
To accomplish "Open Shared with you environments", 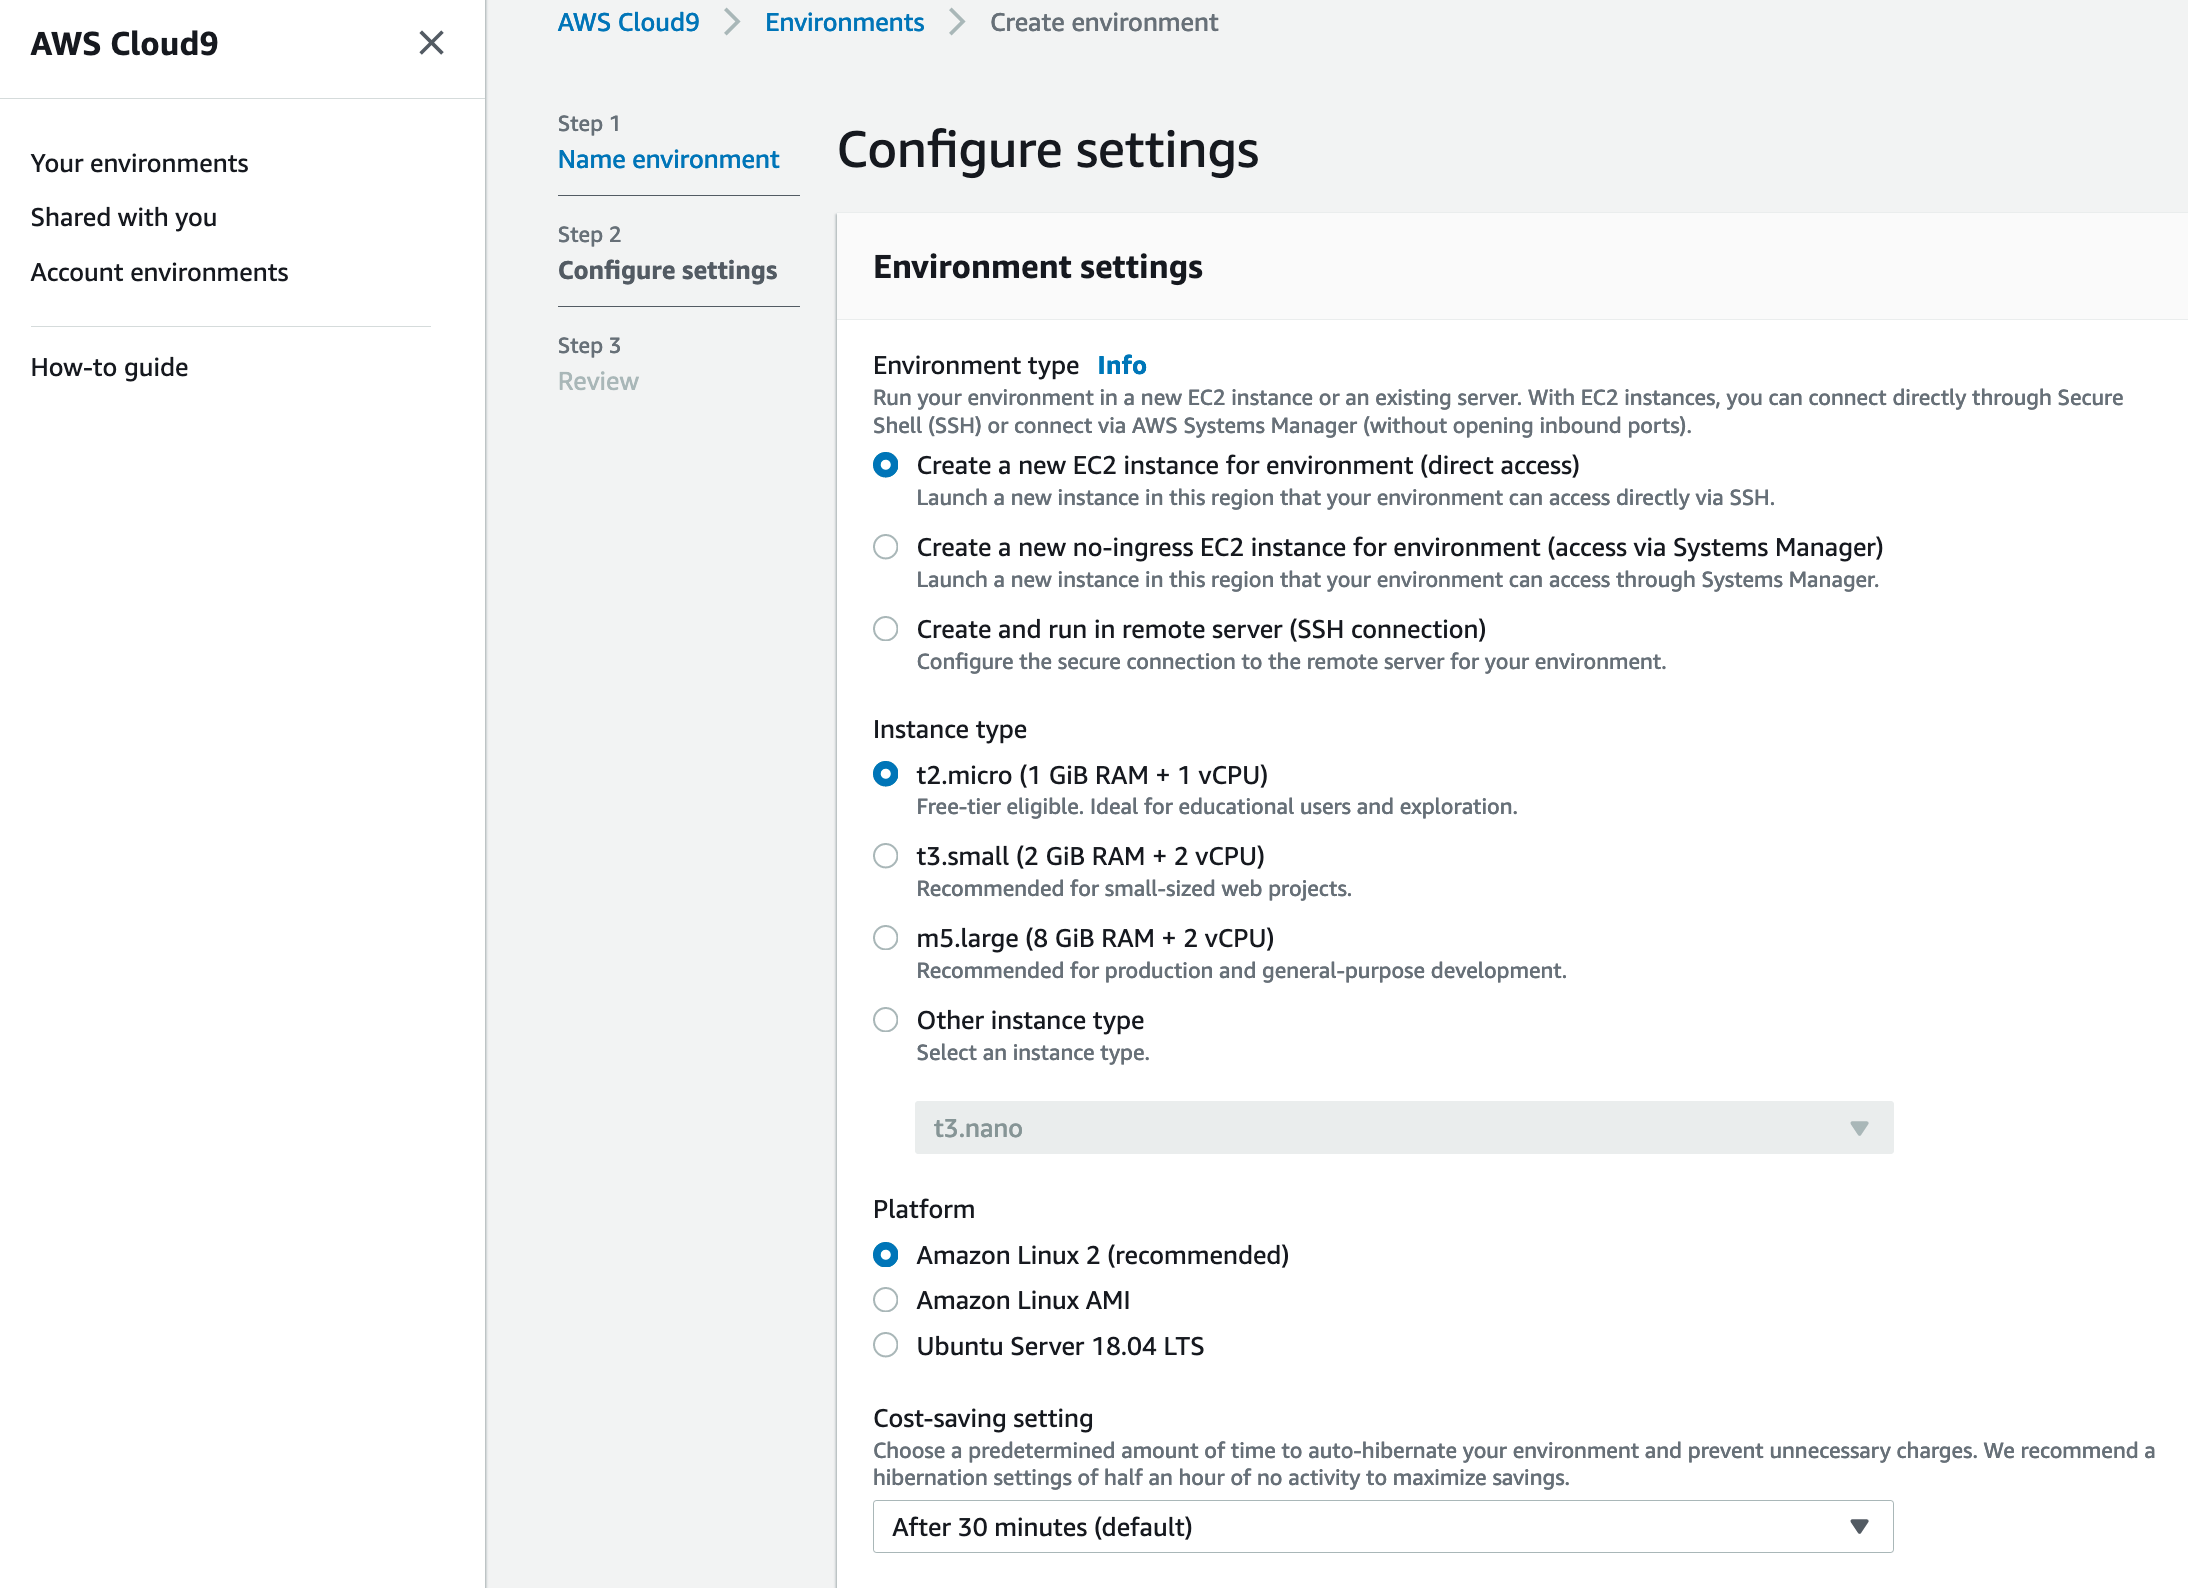I will click(123, 217).
